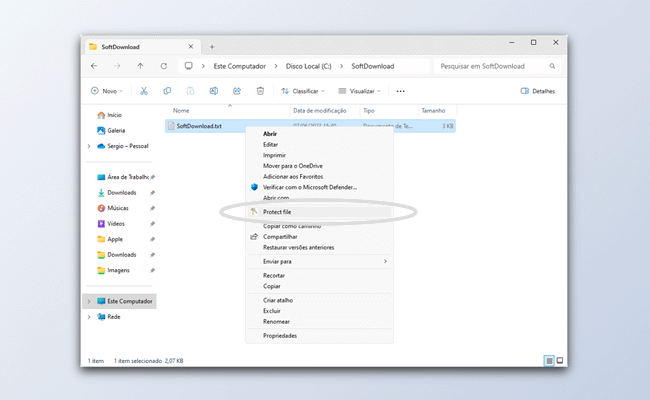Screen dimensions: 650x400
Task: Choose Verificar com o Microsoft Defender
Action: point(310,187)
